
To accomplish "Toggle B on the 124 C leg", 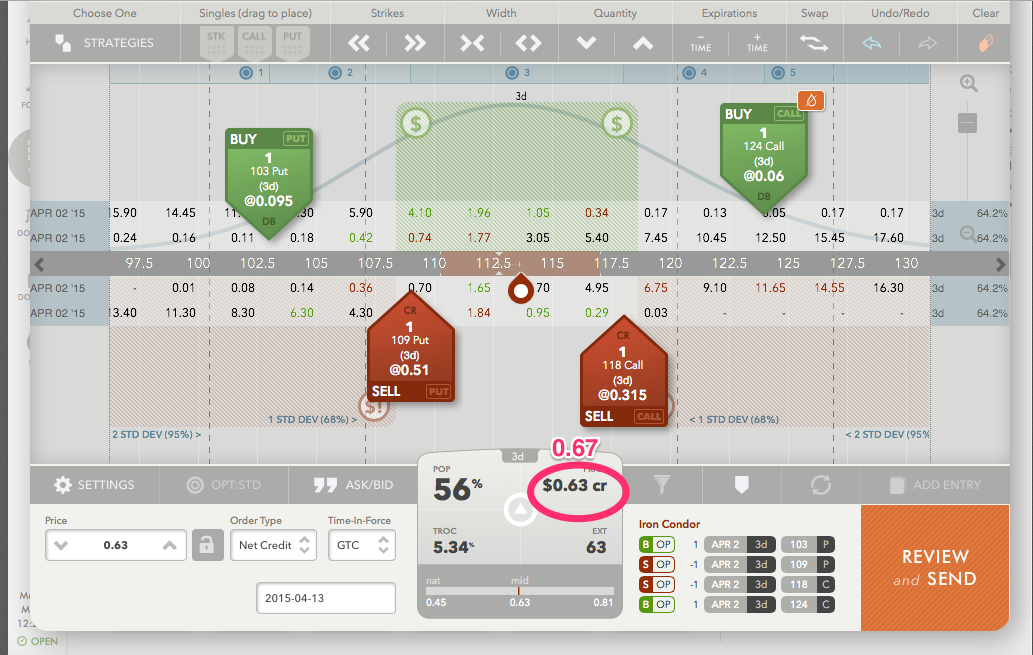I will pyautogui.click(x=646, y=604).
